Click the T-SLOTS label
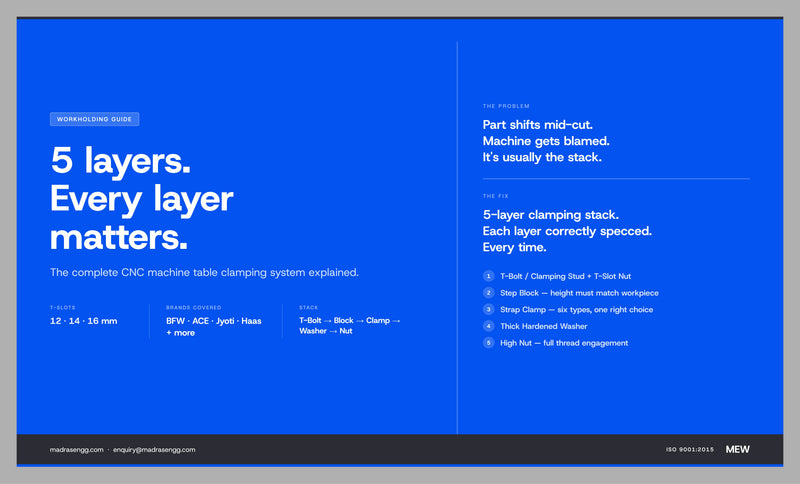The height and width of the screenshot is (484, 800). click(x=63, y=308)
